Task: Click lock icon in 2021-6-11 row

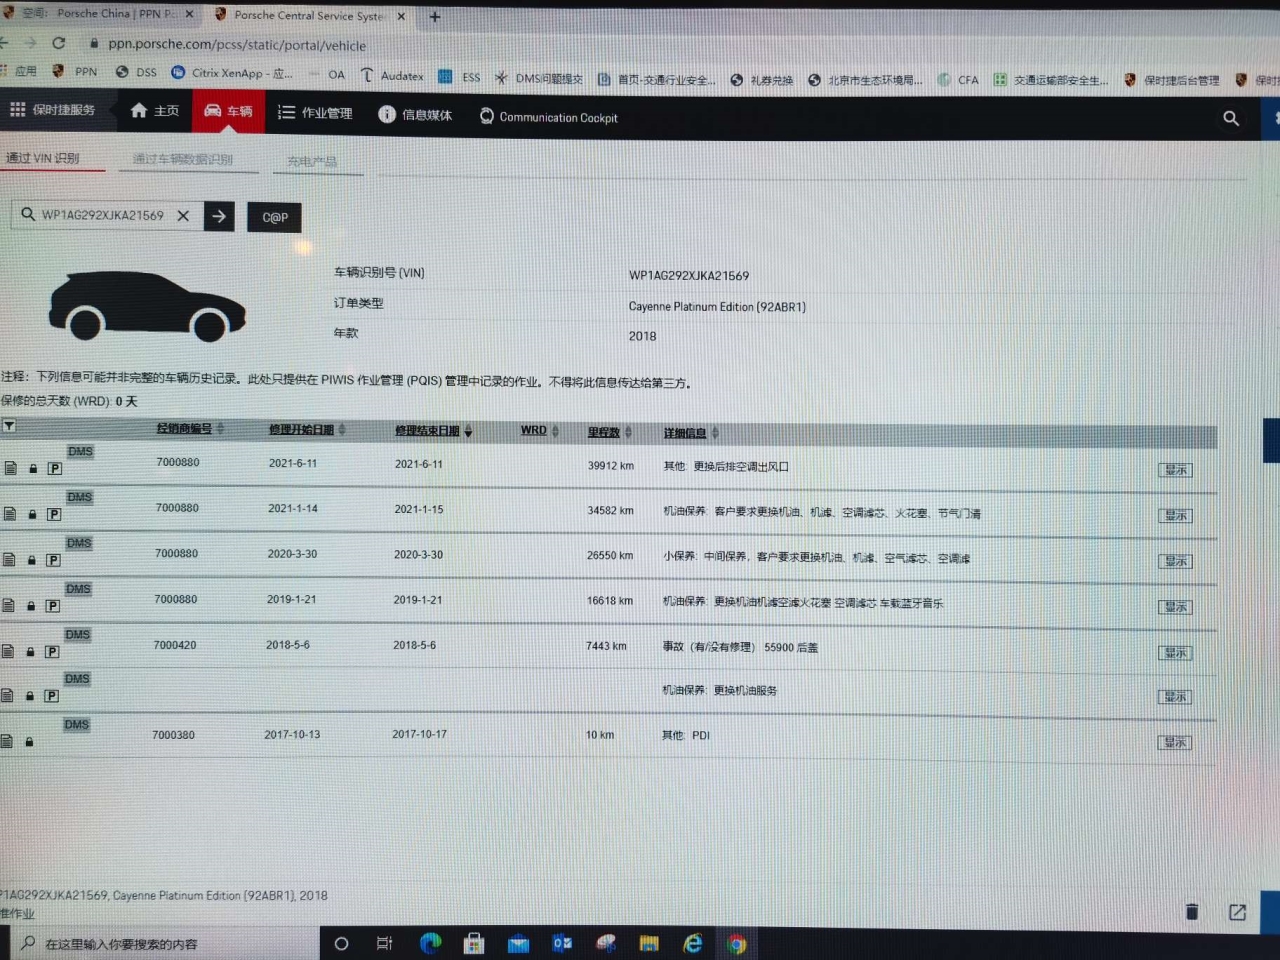Action: [x=33, y=468]
